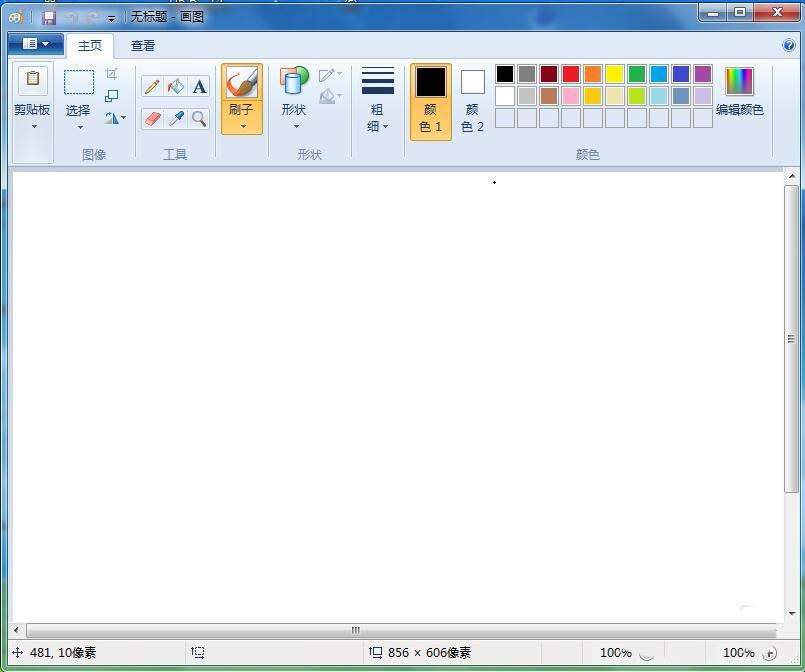
Task: Click the Save icon in quick access toolbar
Action: click(49, 18)
